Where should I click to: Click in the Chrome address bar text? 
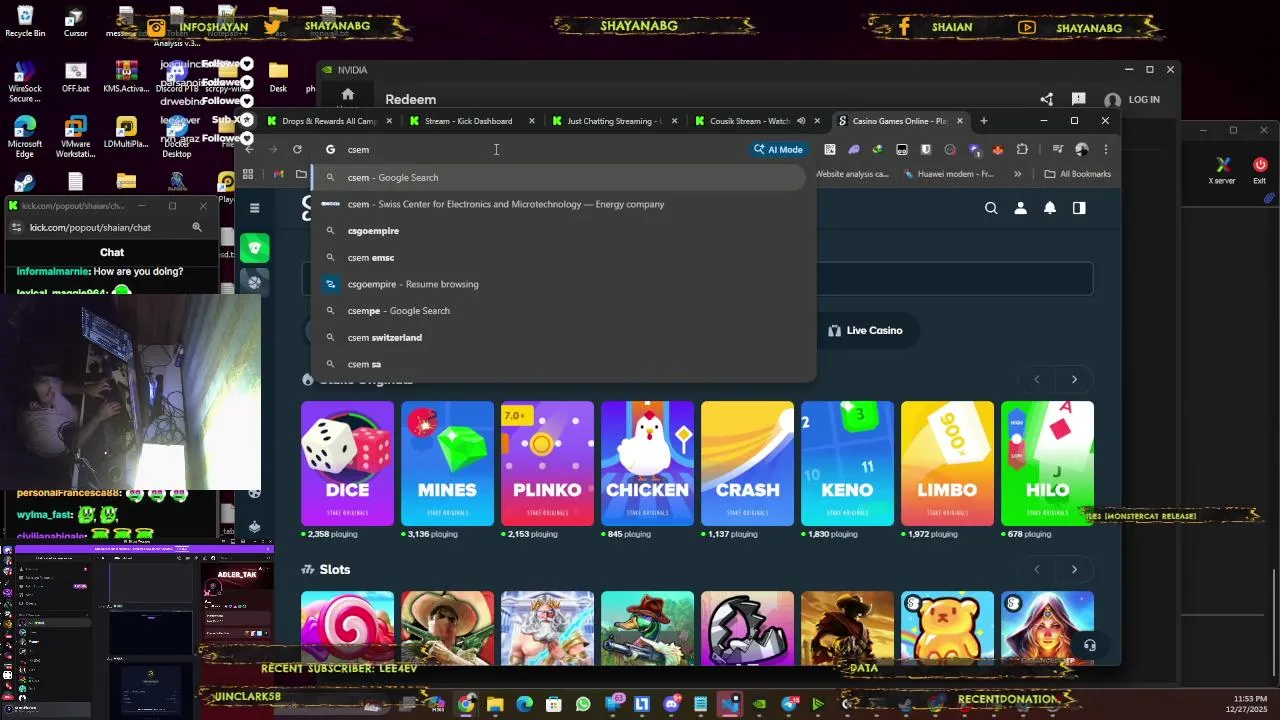pyautogui.click(x=358, y=149)
